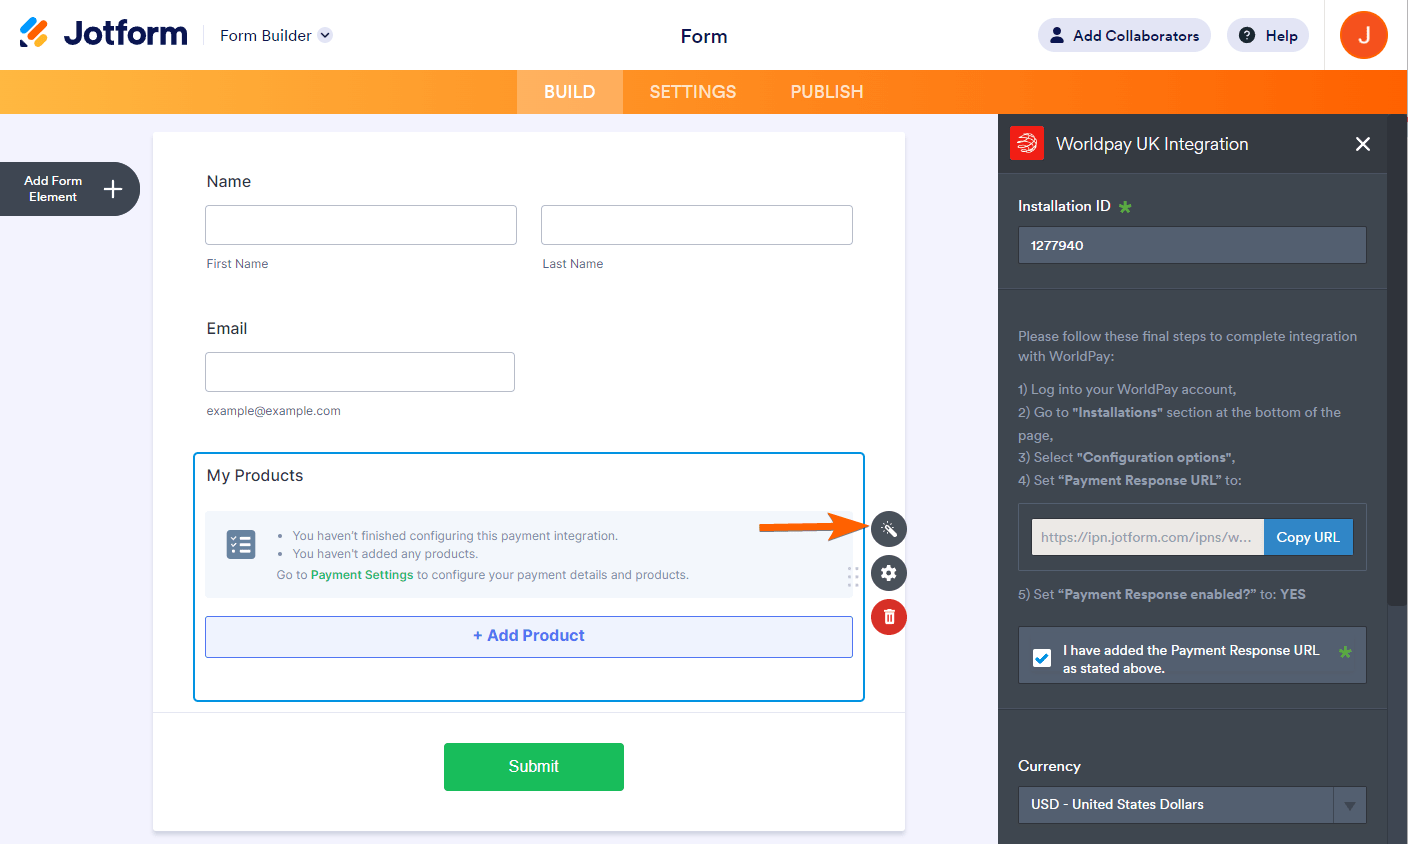The image size is (1408, 844).
Task: Click the products list icon in notice
Action: tap(241, 544)
